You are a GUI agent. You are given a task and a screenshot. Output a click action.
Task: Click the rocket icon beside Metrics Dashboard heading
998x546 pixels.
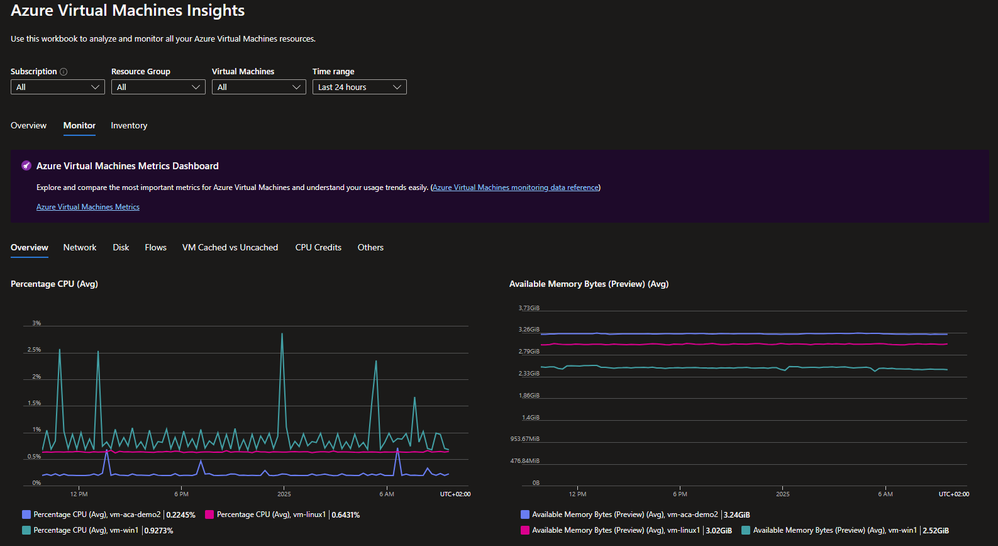point(26,166)
